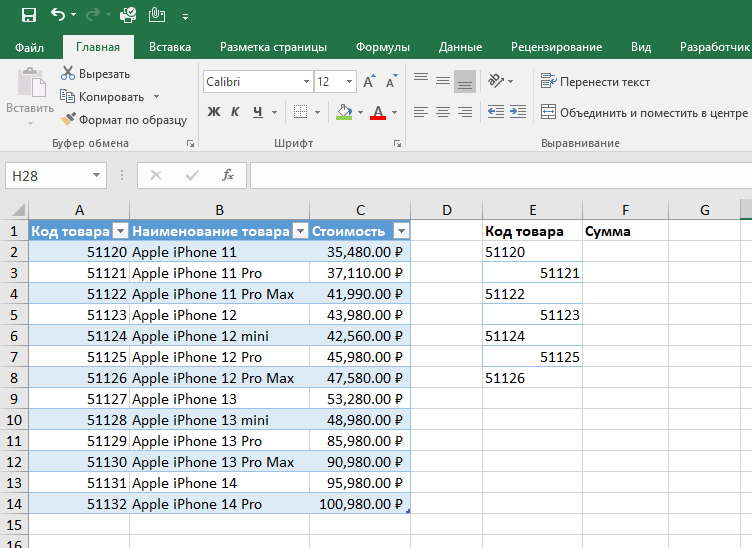
Task: Align text right icon
Action: pos(465,112)
